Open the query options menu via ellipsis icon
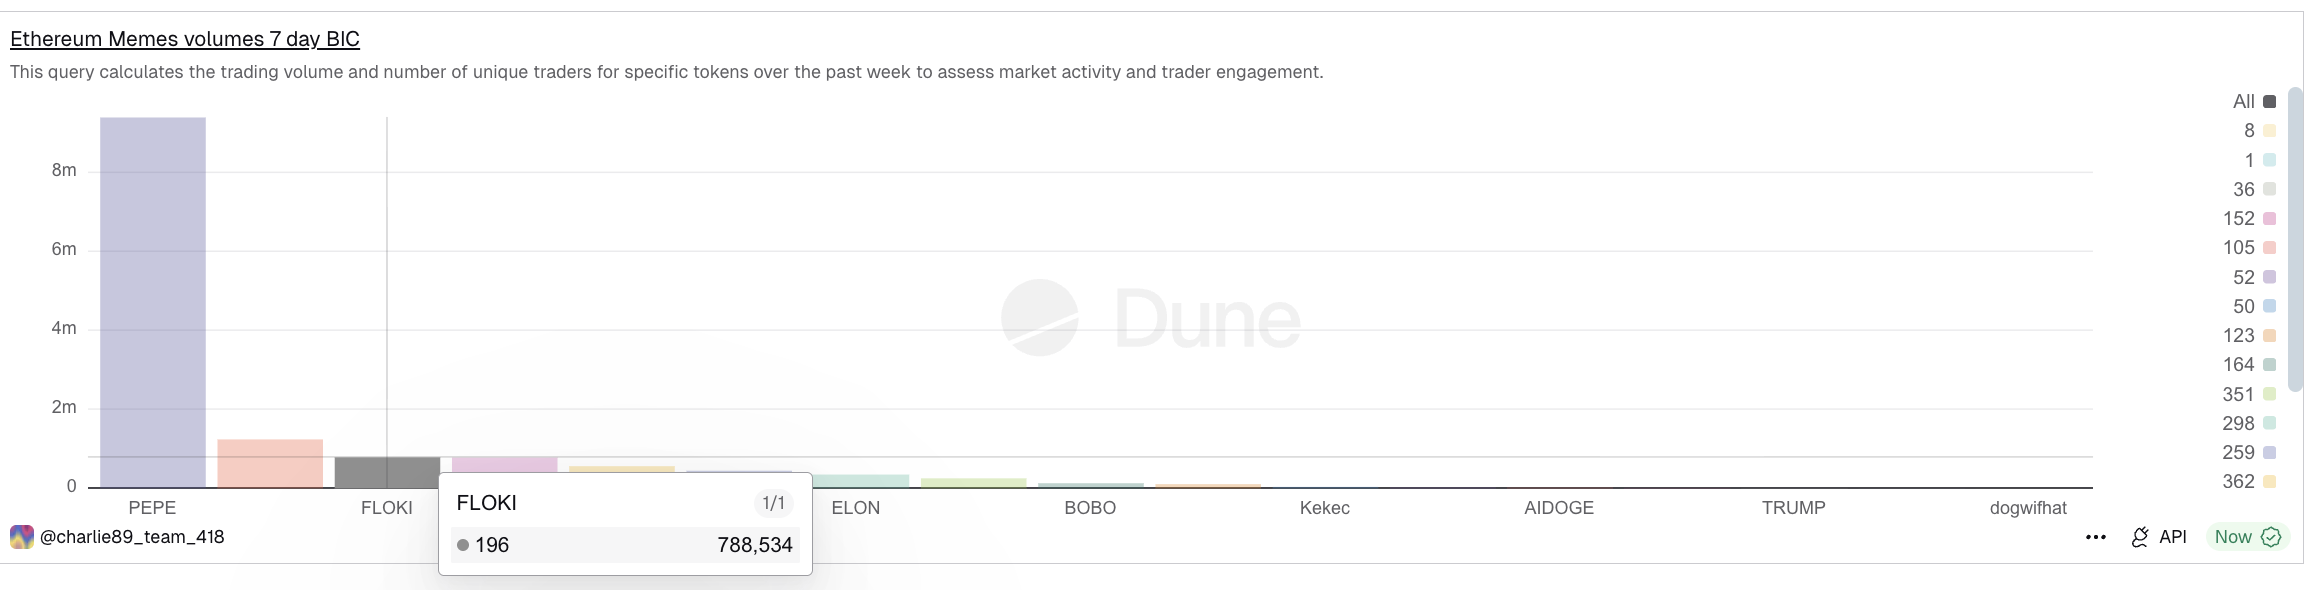2306x590 pixels. 2094,537
